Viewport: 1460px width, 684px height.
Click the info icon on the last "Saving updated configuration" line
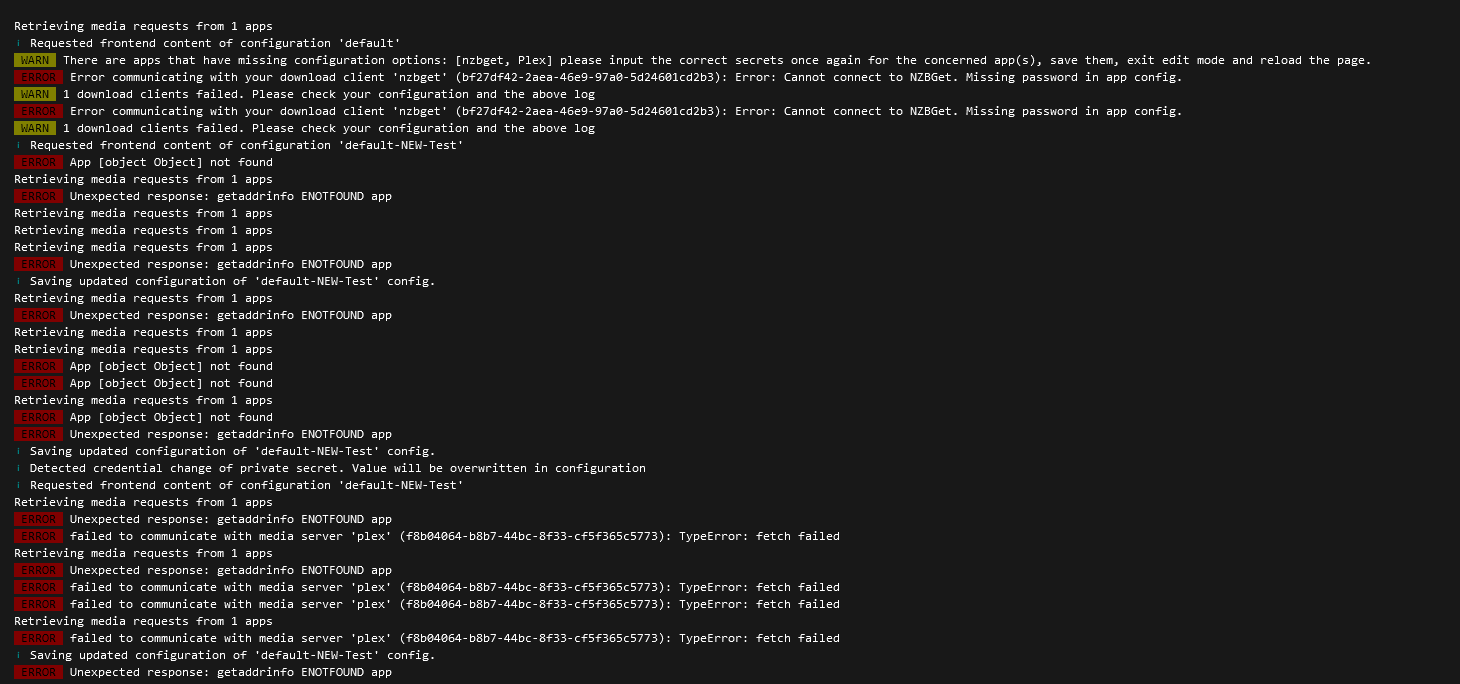[18, 655]
